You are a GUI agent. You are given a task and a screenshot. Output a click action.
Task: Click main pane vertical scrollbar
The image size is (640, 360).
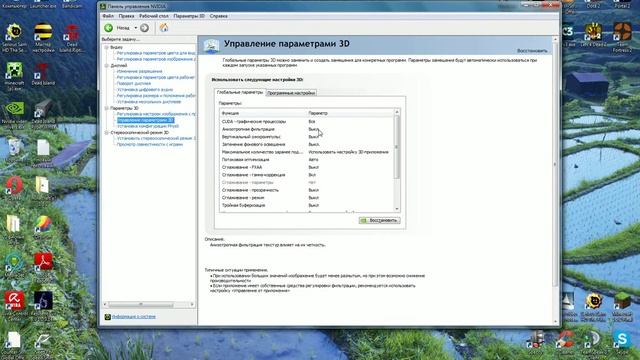coord(555,163)
